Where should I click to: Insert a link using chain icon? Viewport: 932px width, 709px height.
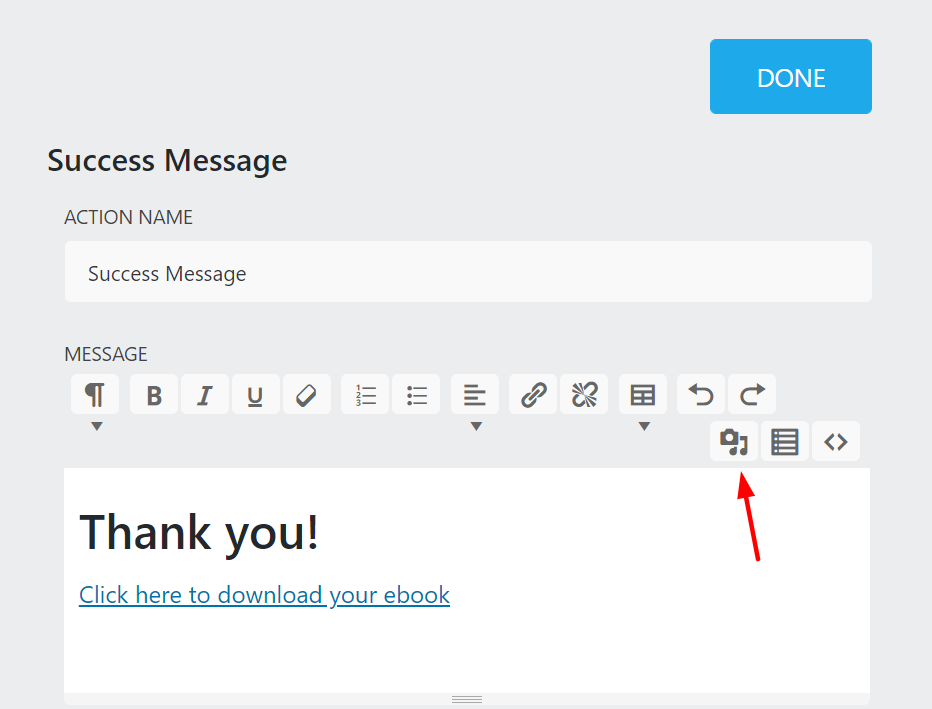534,395
